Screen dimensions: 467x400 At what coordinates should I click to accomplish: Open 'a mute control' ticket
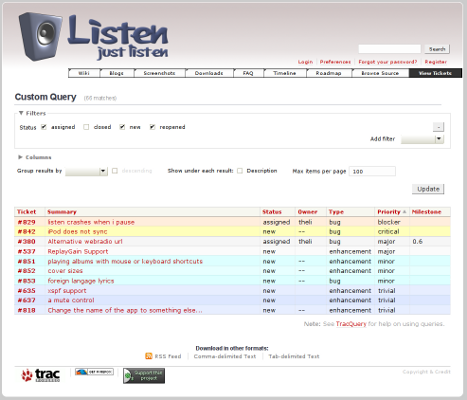coord(71,300)
